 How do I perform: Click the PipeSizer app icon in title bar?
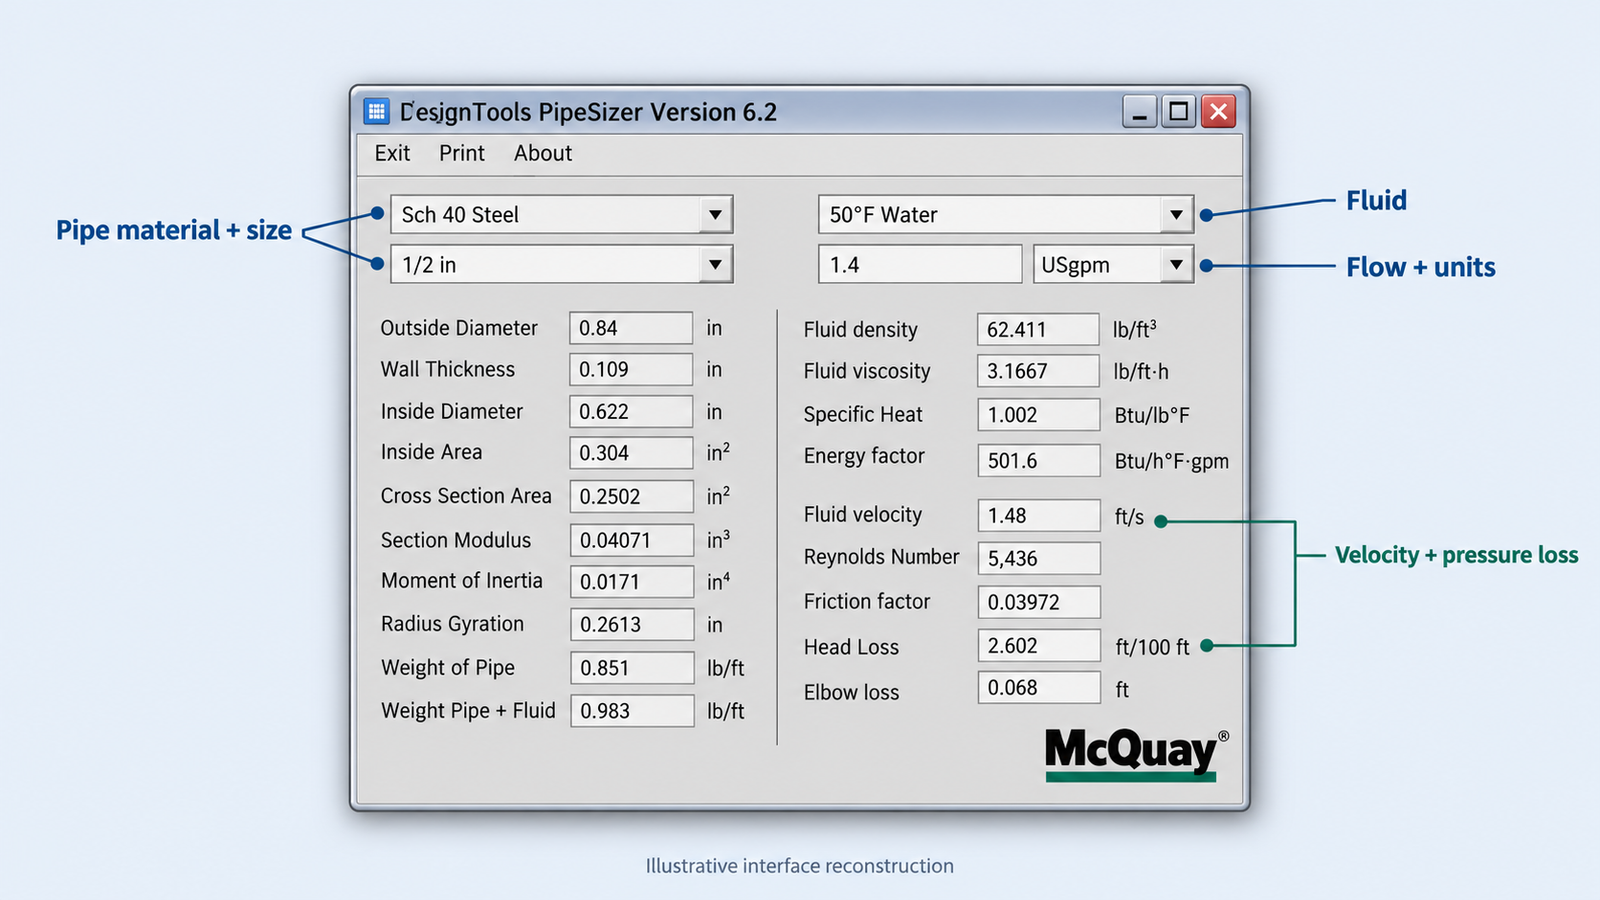click(x=376, y=111)
